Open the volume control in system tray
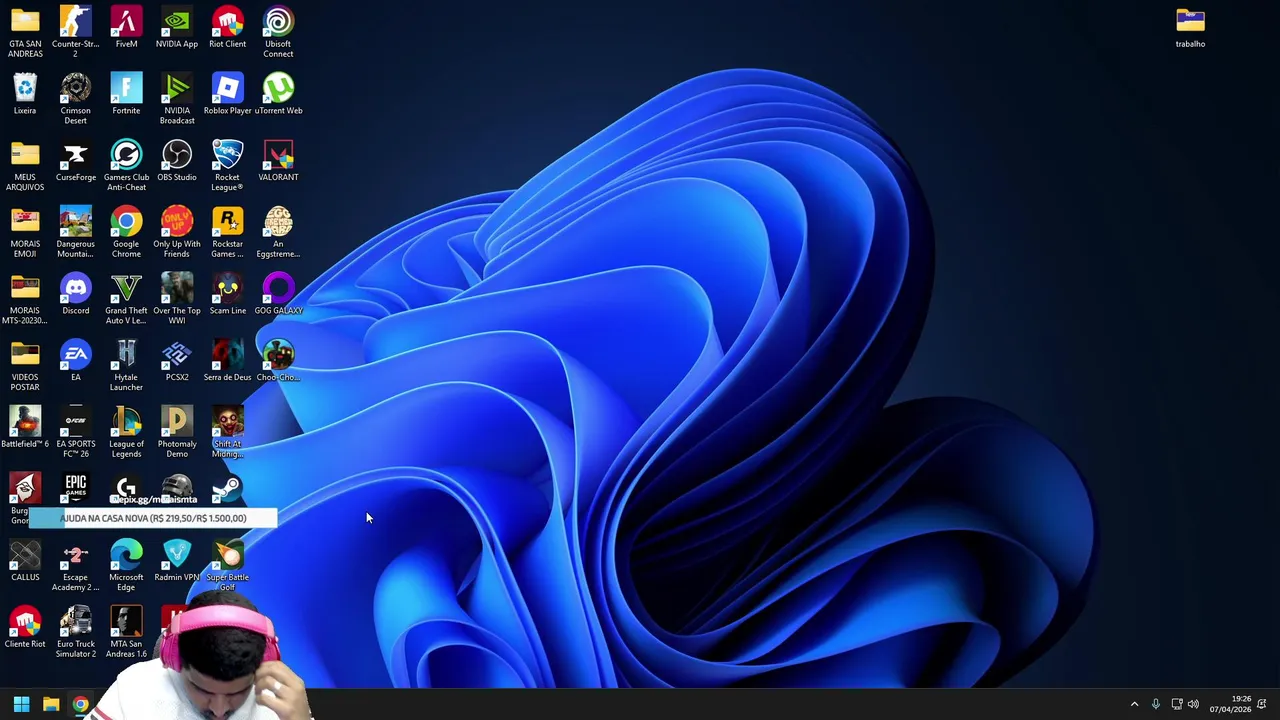1280x720 pixels. click(1194, 704)
